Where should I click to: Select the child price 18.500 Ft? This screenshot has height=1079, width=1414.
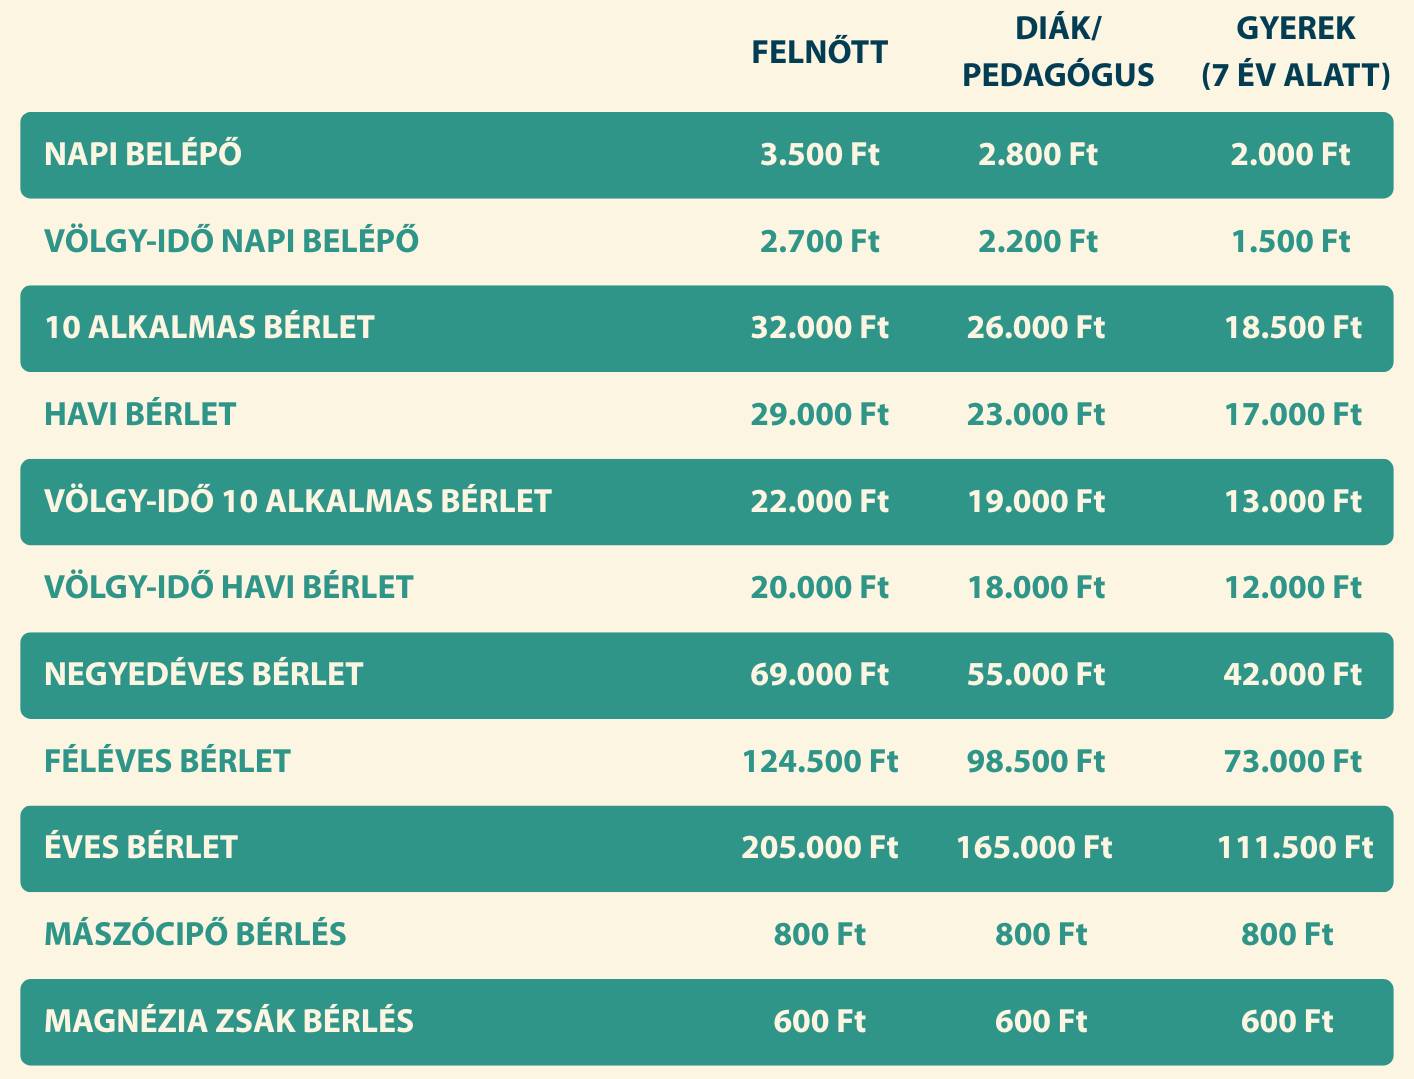1292,328
